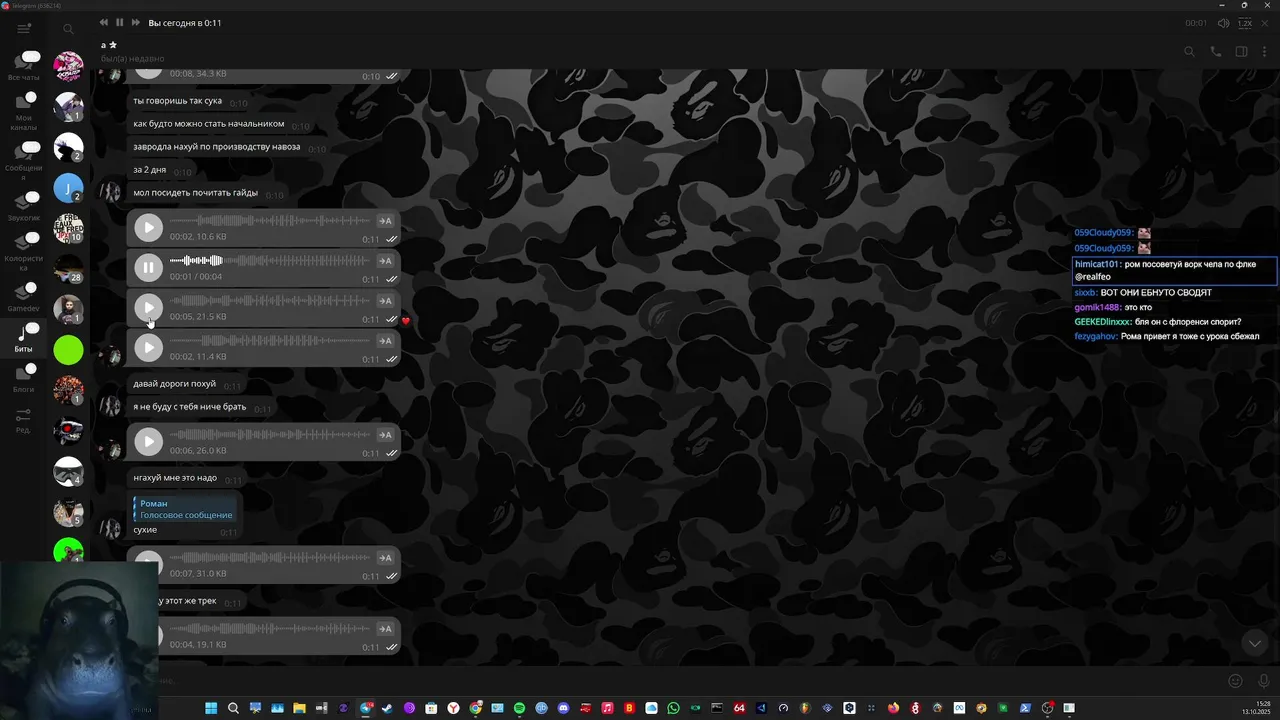
Task: Start a voice call with contact
Action: [1216, 52]
